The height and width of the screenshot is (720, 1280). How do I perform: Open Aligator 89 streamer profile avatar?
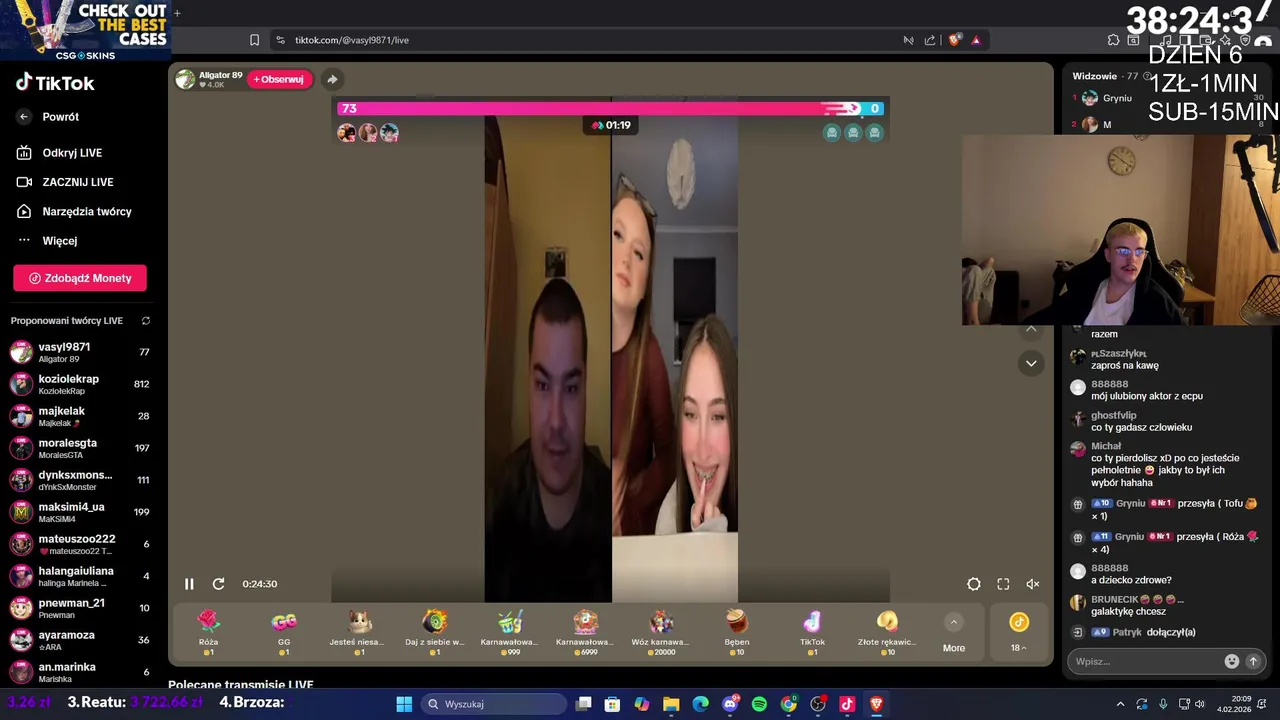(185, 79)
